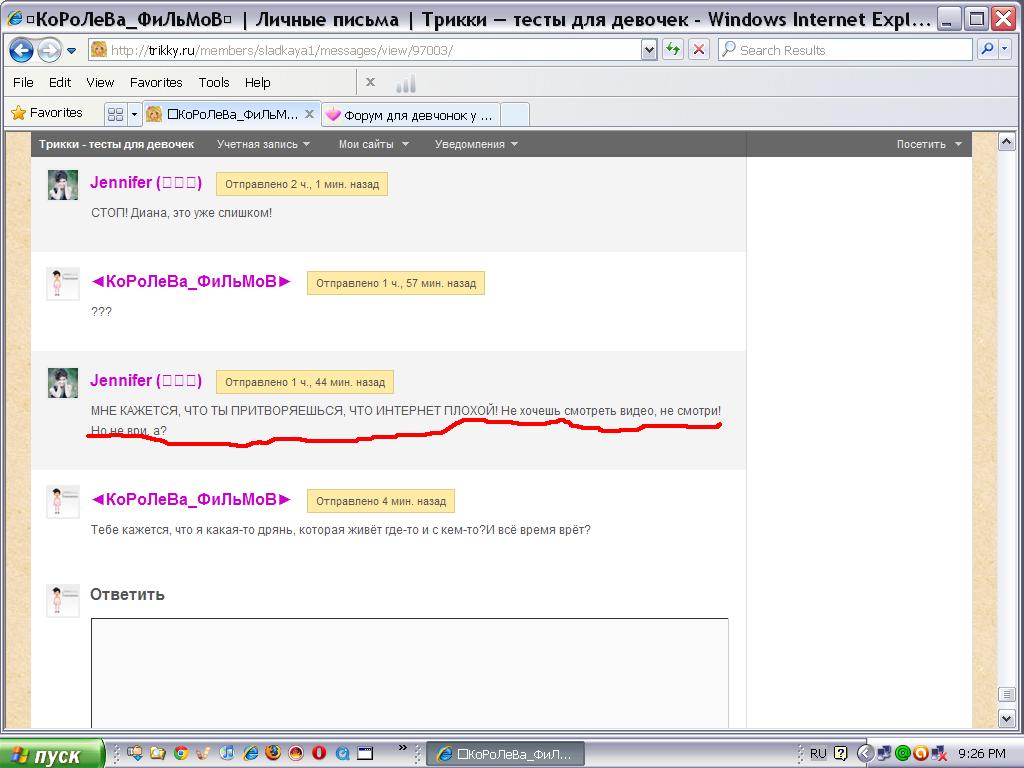Viewport: 1024px width, 768px height.
Task: Click the red Stop loading icon
Action: click(698, 50)
